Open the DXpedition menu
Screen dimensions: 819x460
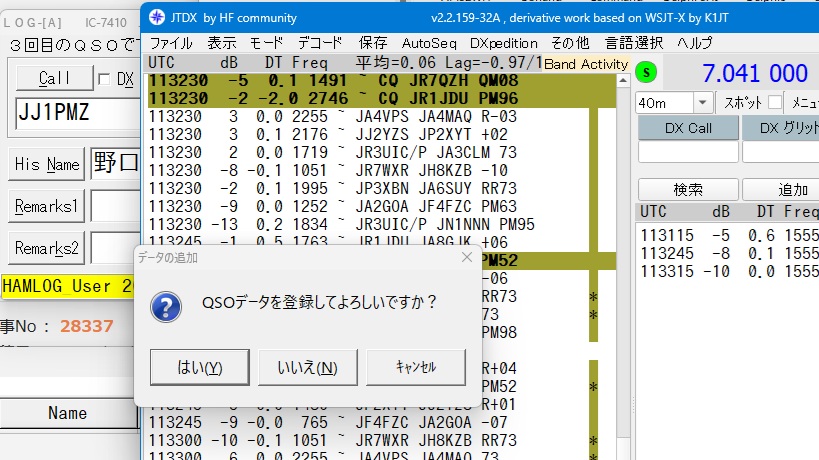coord(503,43)
